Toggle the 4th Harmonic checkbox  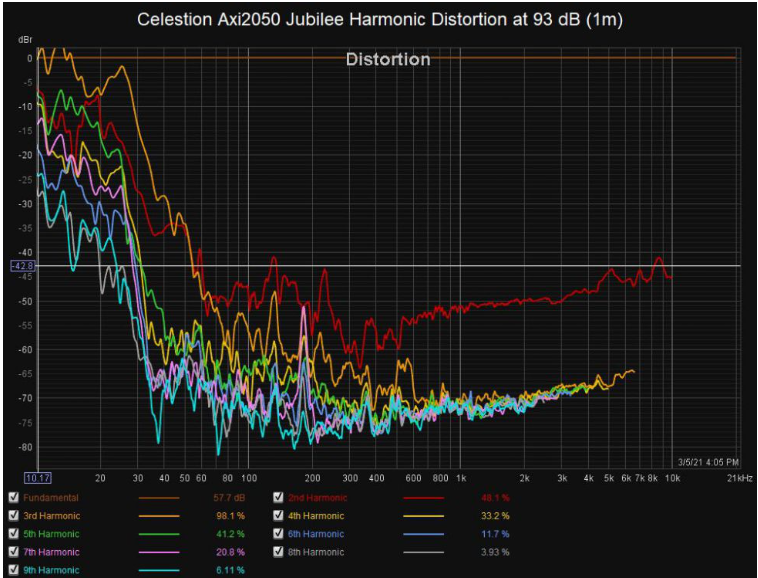point(278,516)
